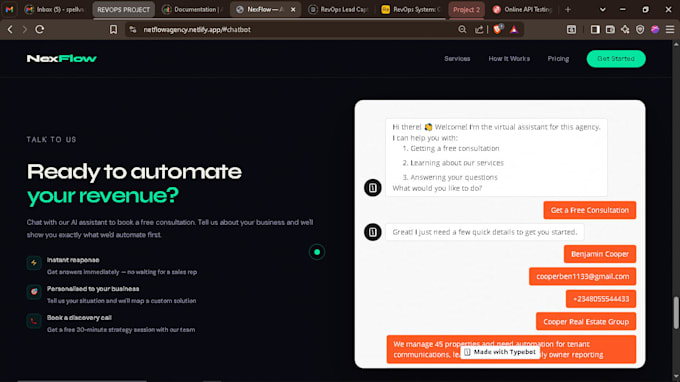Open the browser main hamburger menu
Viewport: 680px width, 382px height.
pyautogui.click(x=670, y=29)
